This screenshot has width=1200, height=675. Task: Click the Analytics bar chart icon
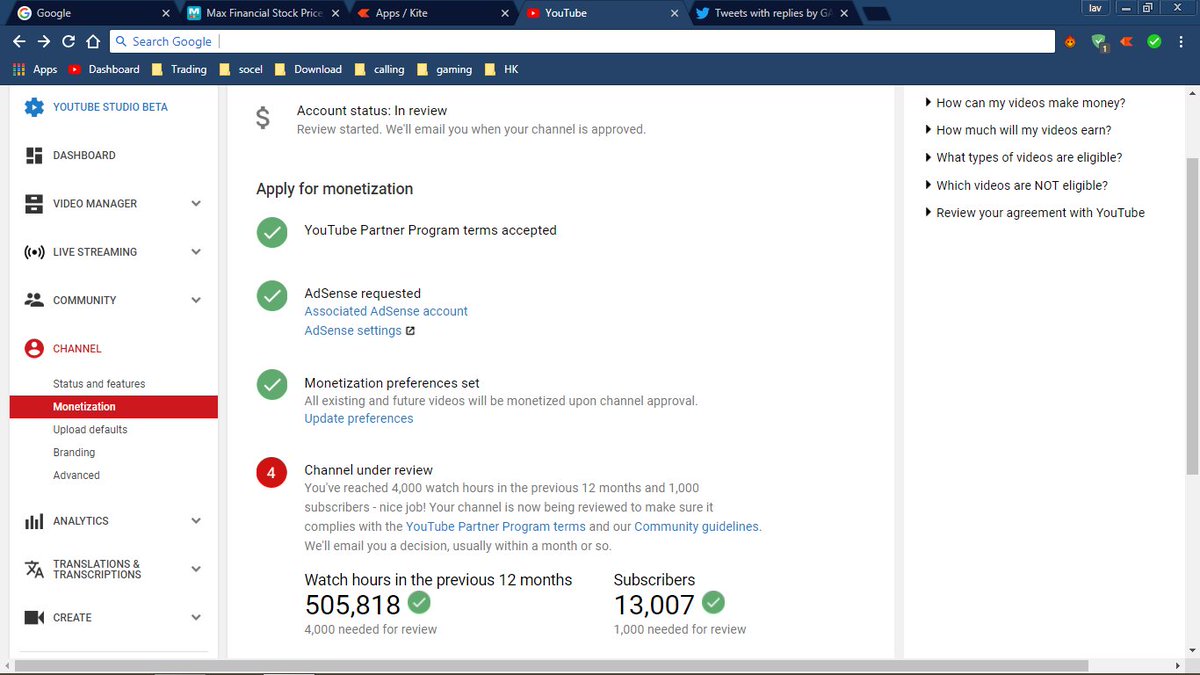tap(35, 521)
